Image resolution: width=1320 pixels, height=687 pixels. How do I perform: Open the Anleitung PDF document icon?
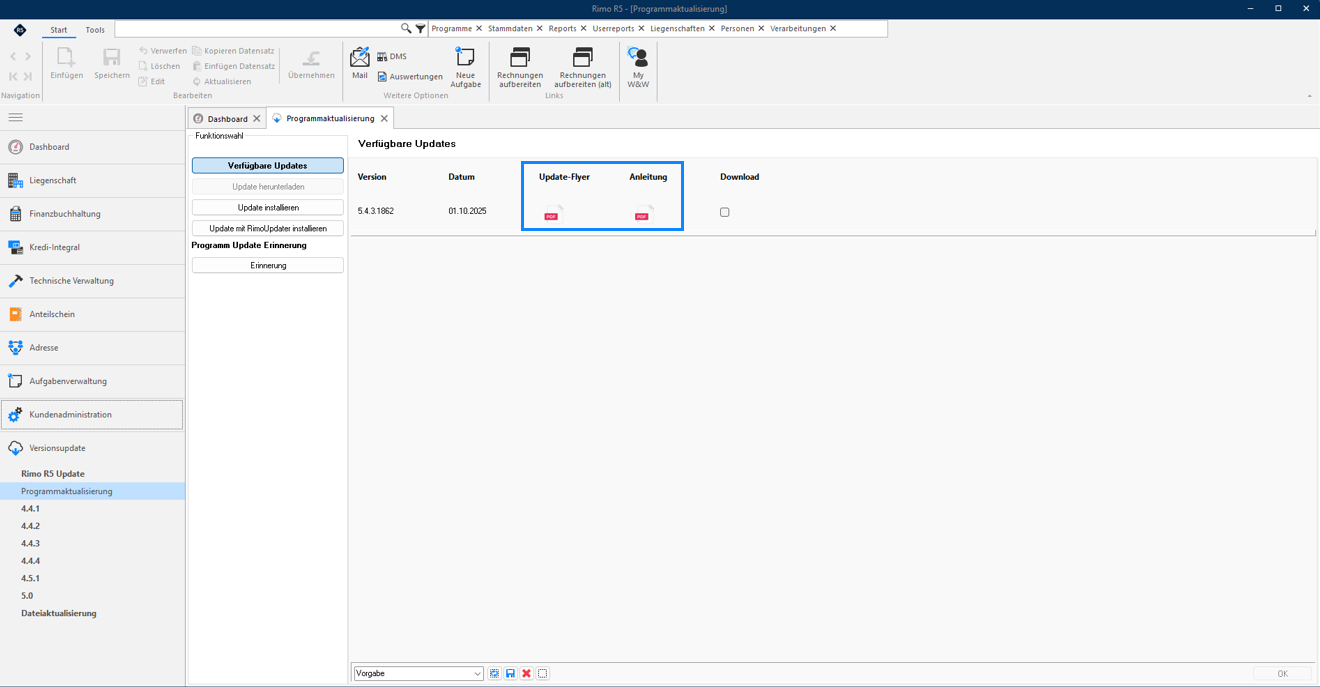[x=644, y=212]
